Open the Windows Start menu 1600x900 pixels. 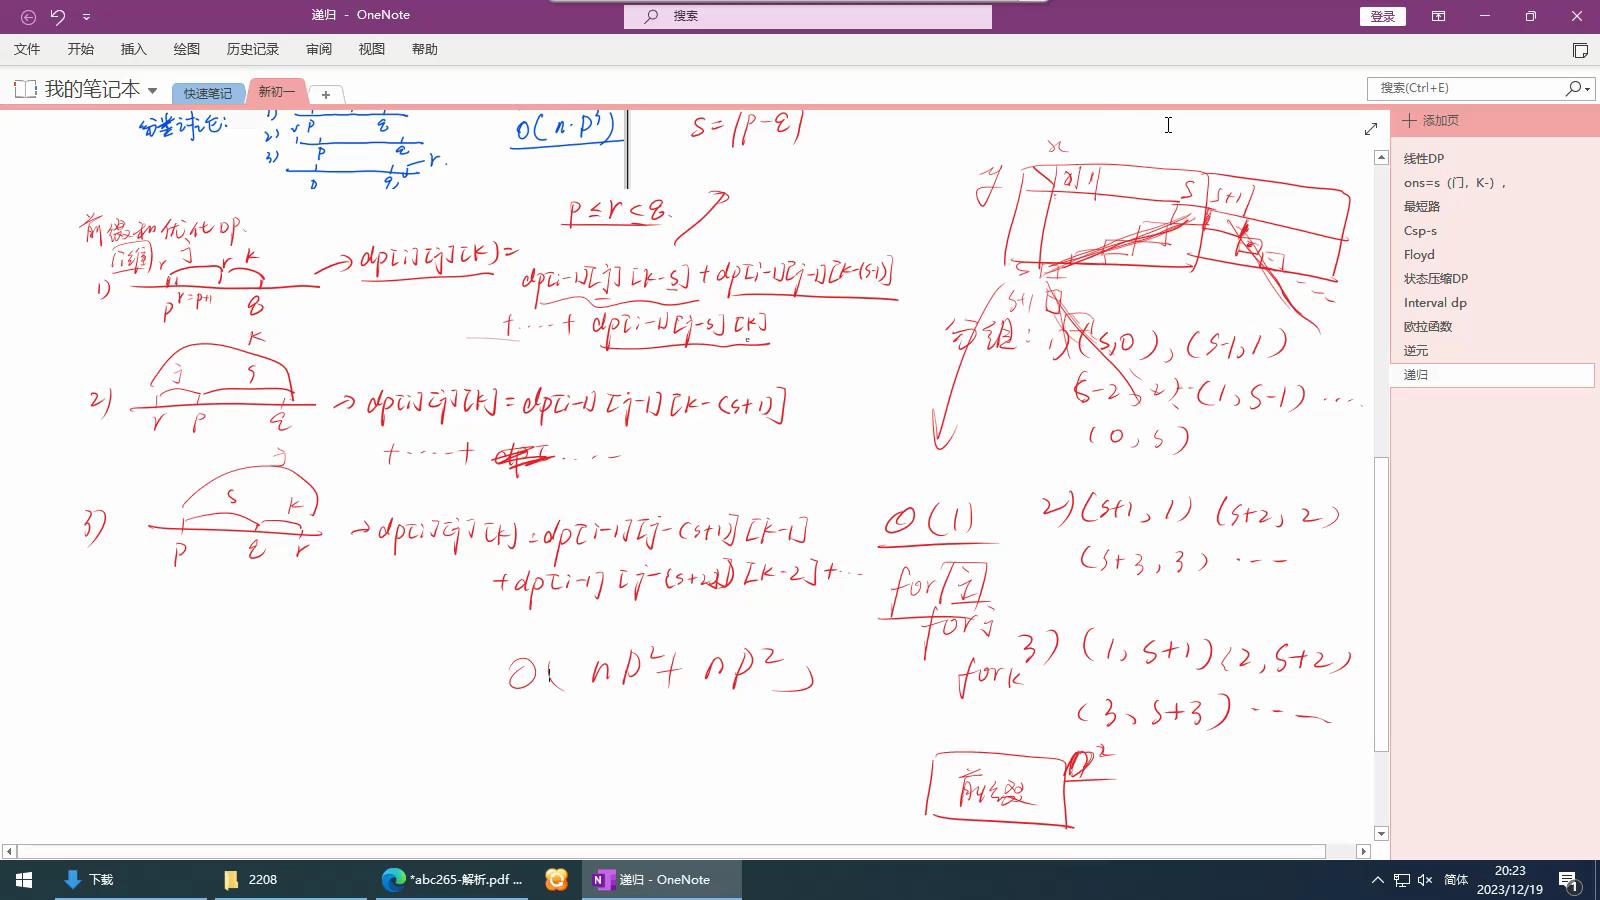click(x=24, y=880)
